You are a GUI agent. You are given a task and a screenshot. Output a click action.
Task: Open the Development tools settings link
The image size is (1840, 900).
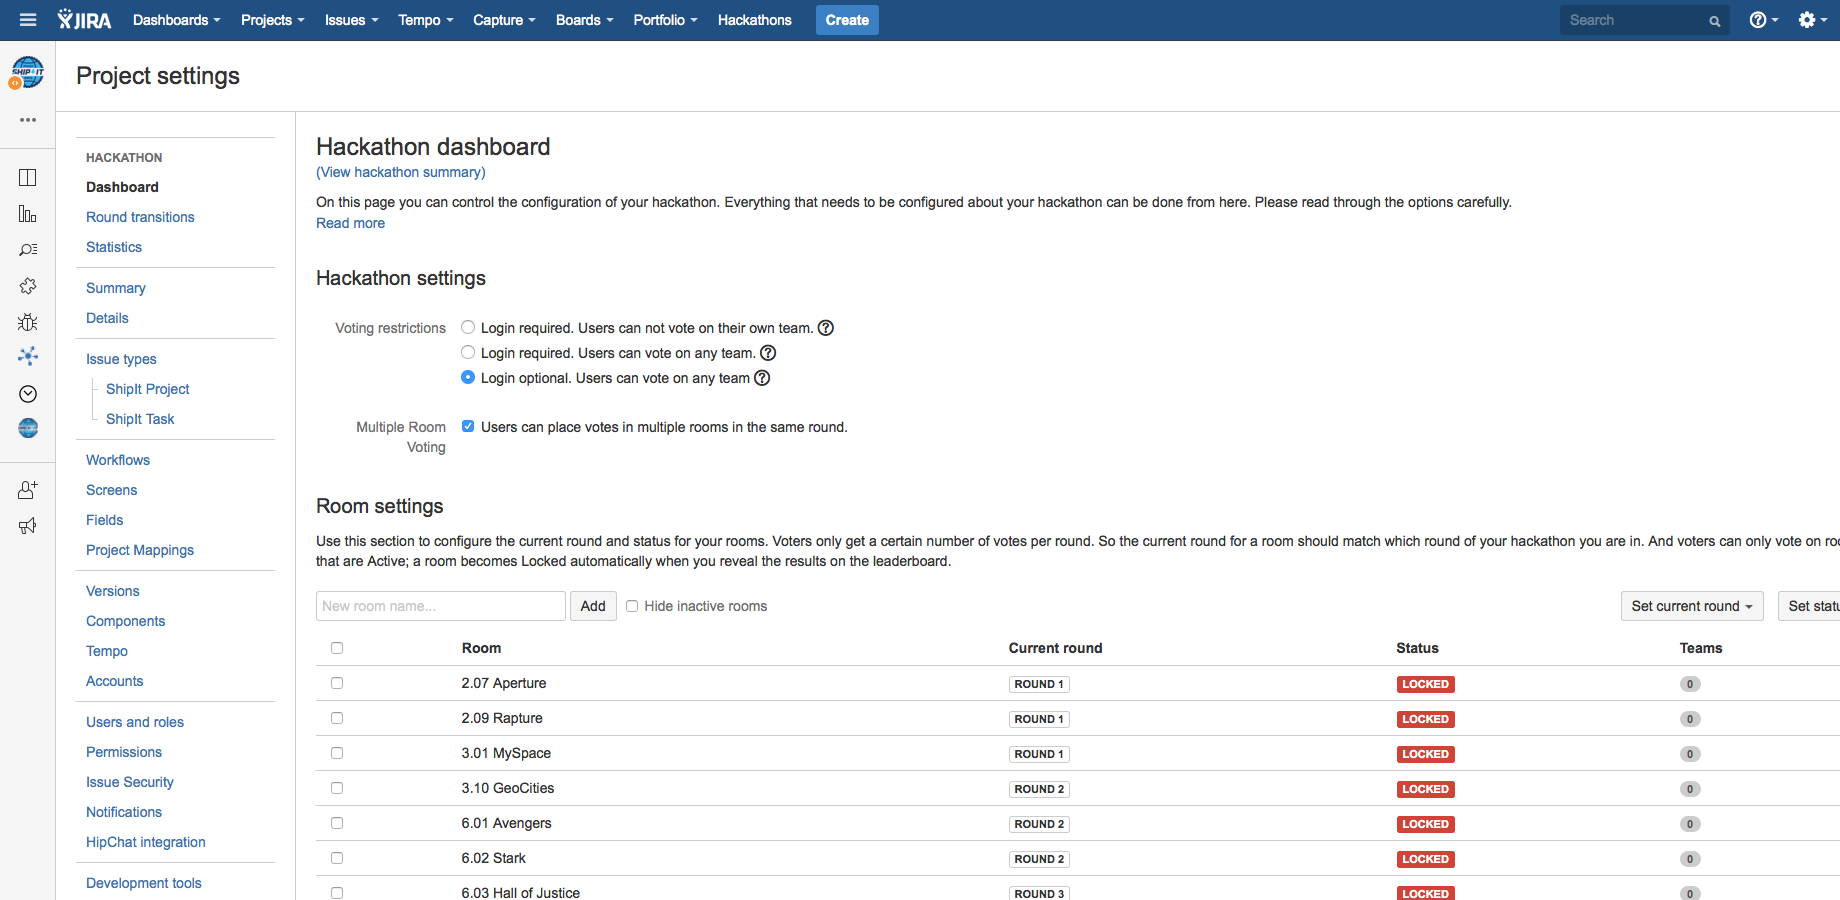click(x=144, y=883)
